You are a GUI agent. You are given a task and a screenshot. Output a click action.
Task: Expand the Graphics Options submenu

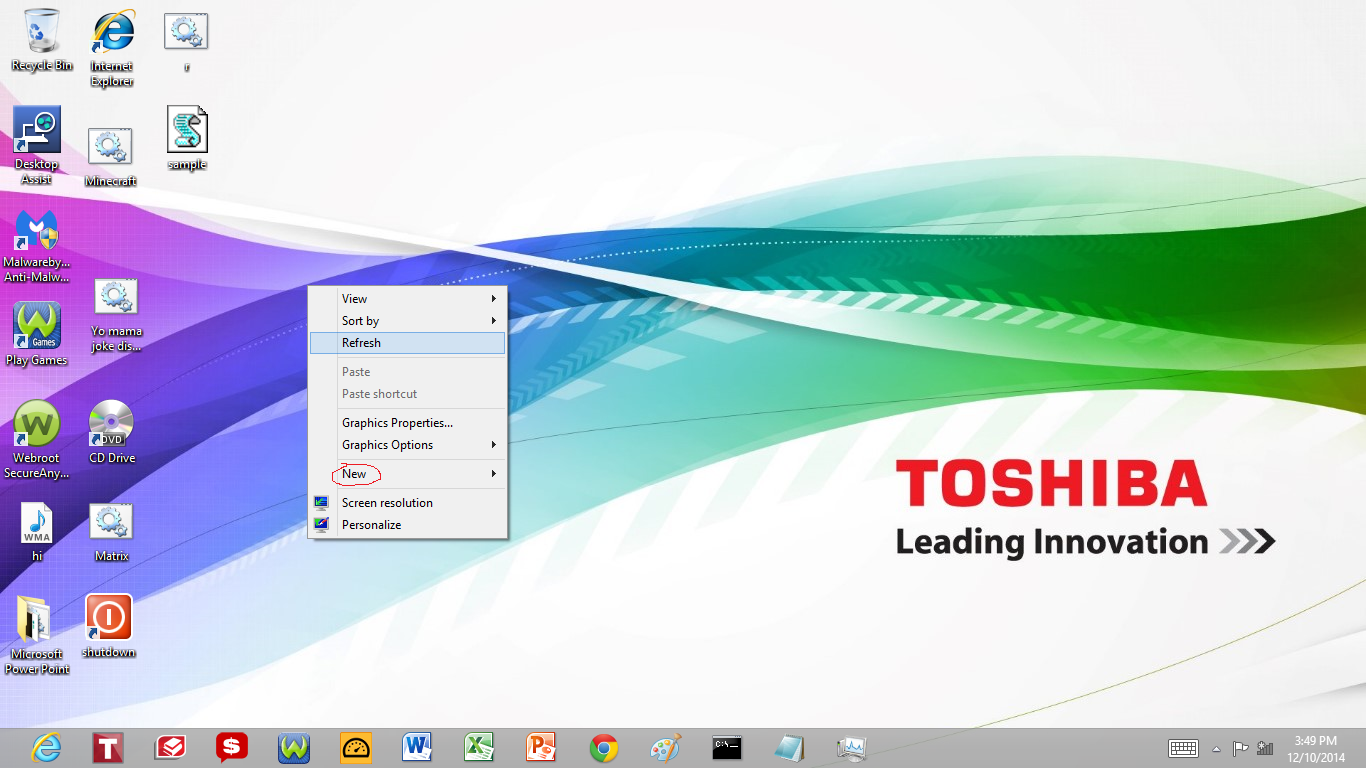pos(408,445)
